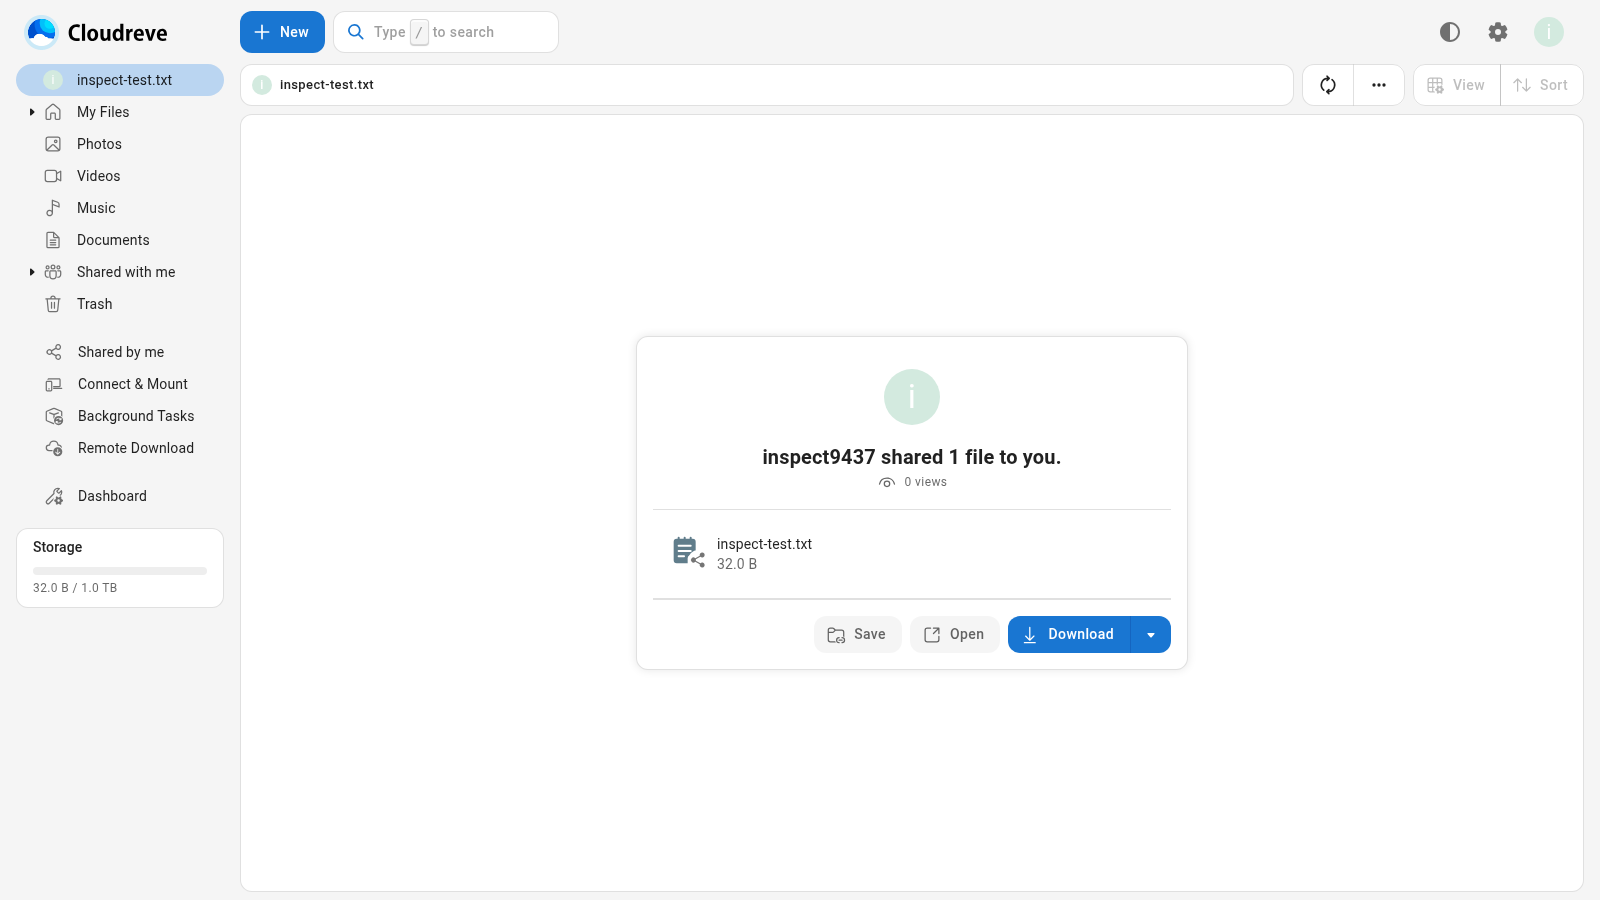The image size is (1600, 900).
Task: Open the Download options dropdown arrow
Action: coord(1151,635)
